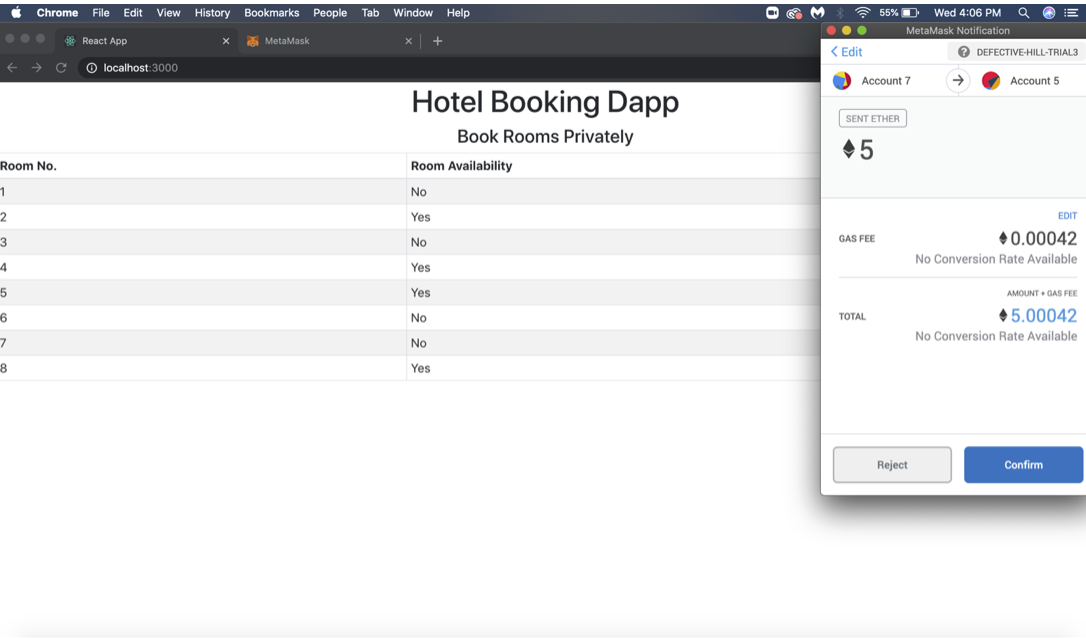Confirm the MetaMask transaction
The width and height of the screenshot is (1086, 638).
(x=1023, y=464)
